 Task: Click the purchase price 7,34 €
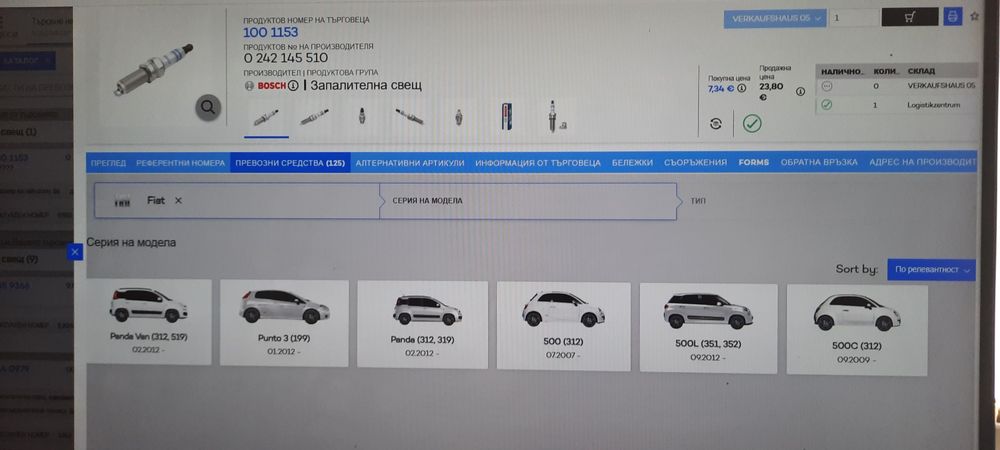721,89
